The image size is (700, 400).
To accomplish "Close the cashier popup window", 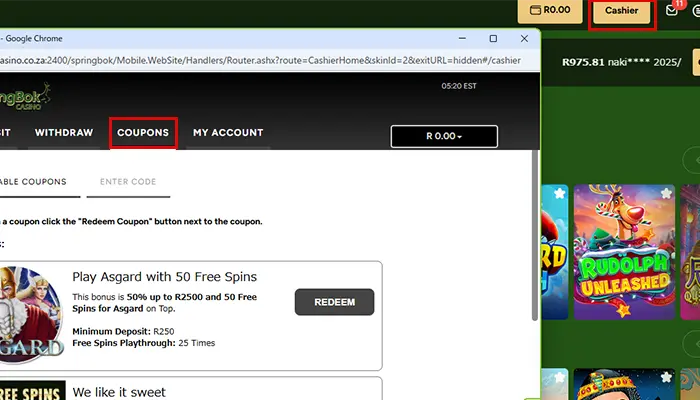I will [x=524, y=39].
